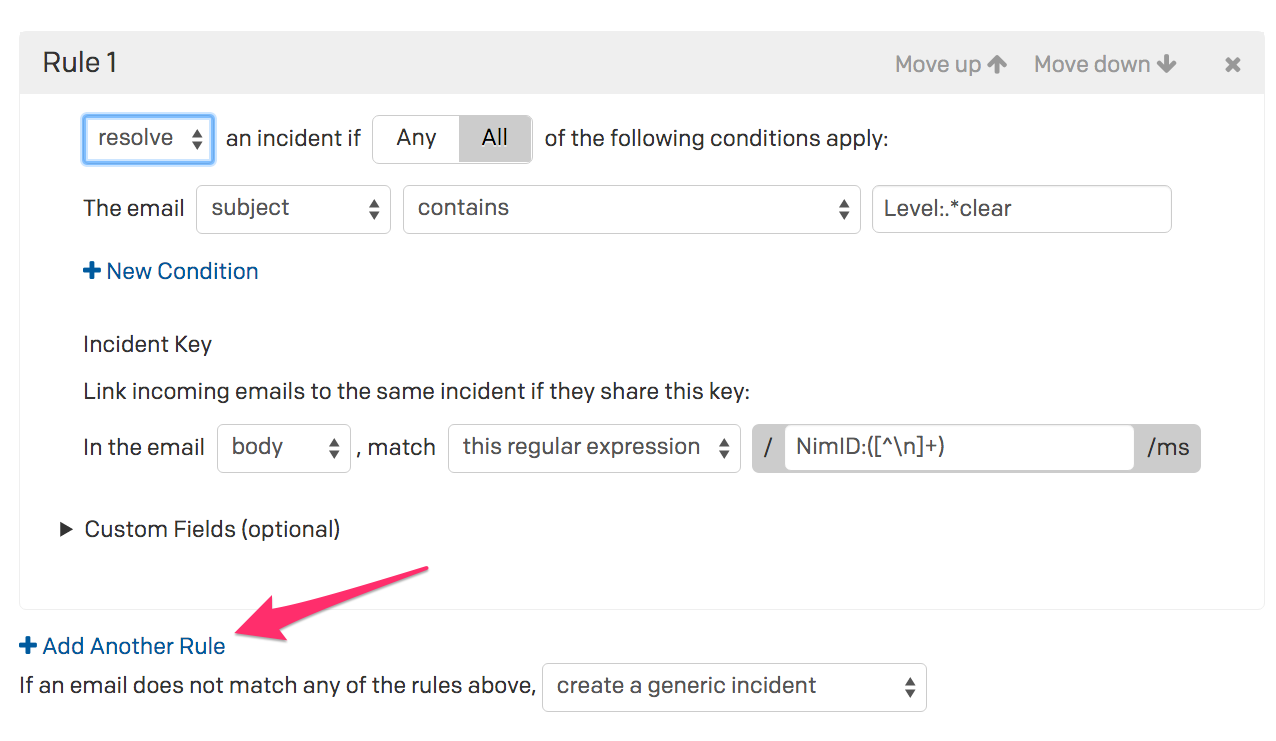Open the 'create a generic incident' dropdown
Viewport: 1276px width, 741px height.
pos(734,687)
